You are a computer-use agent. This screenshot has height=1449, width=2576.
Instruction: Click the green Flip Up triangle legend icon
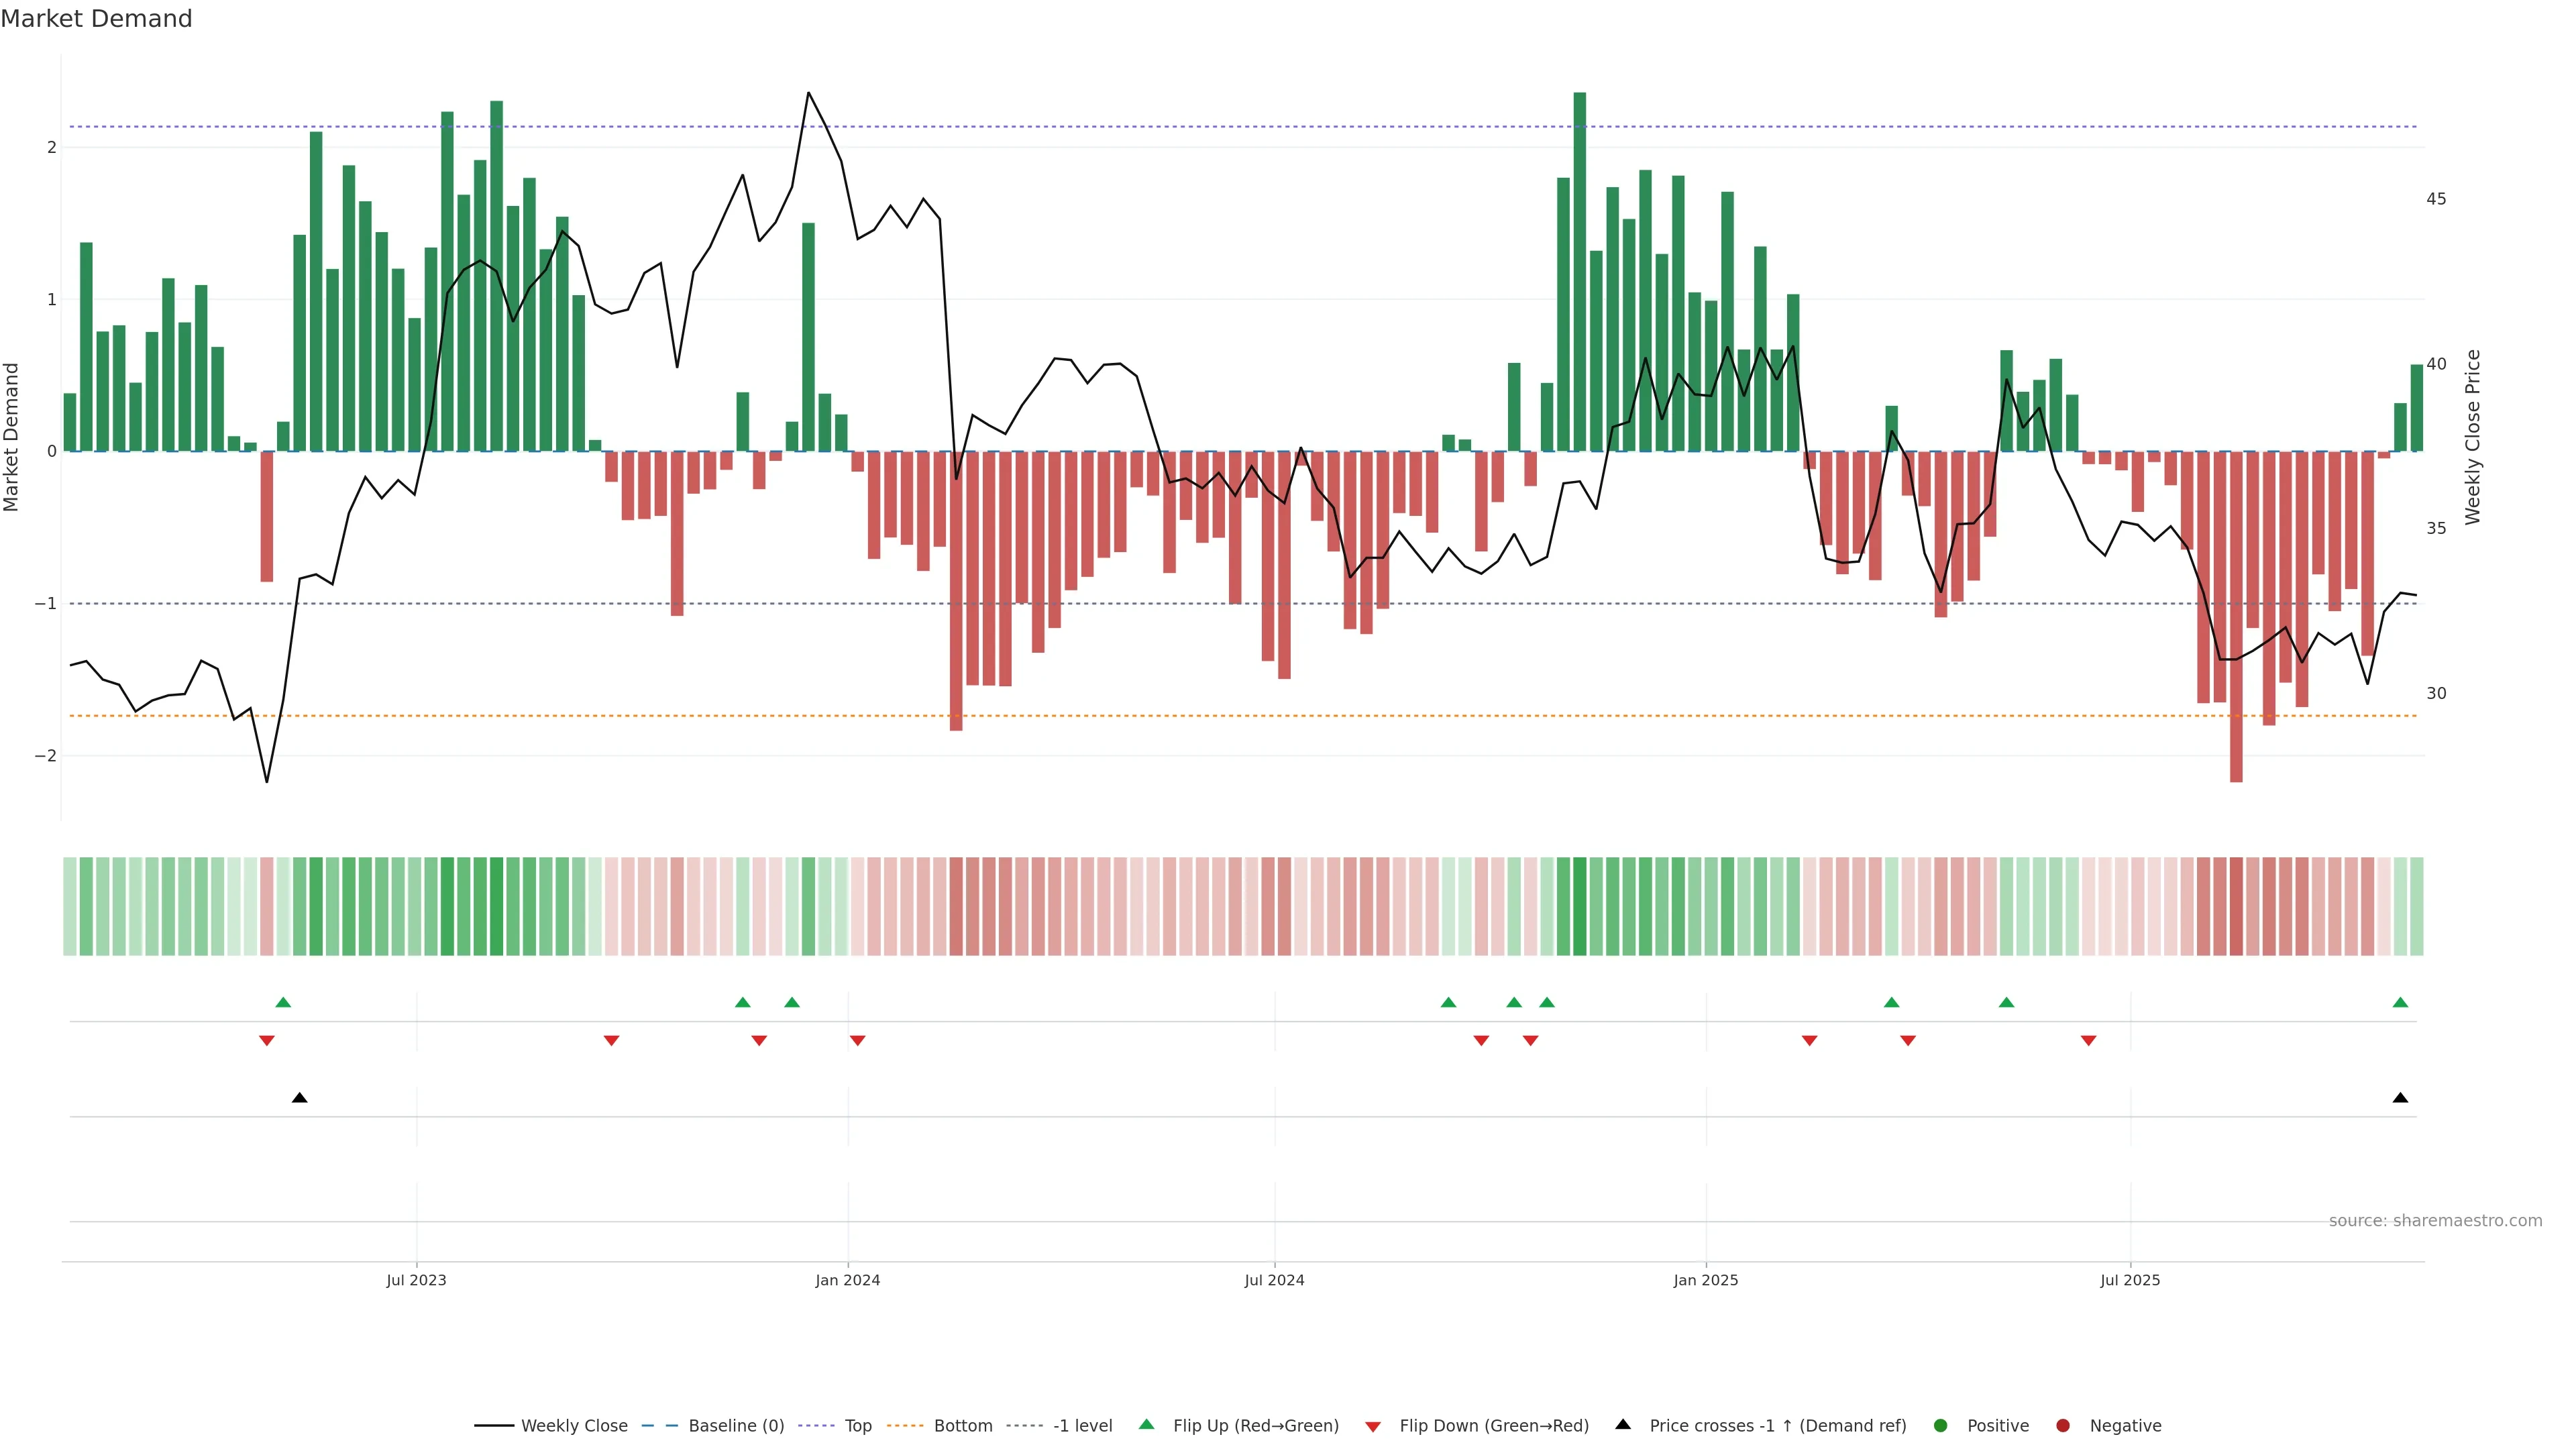tap(1146, 1424)
